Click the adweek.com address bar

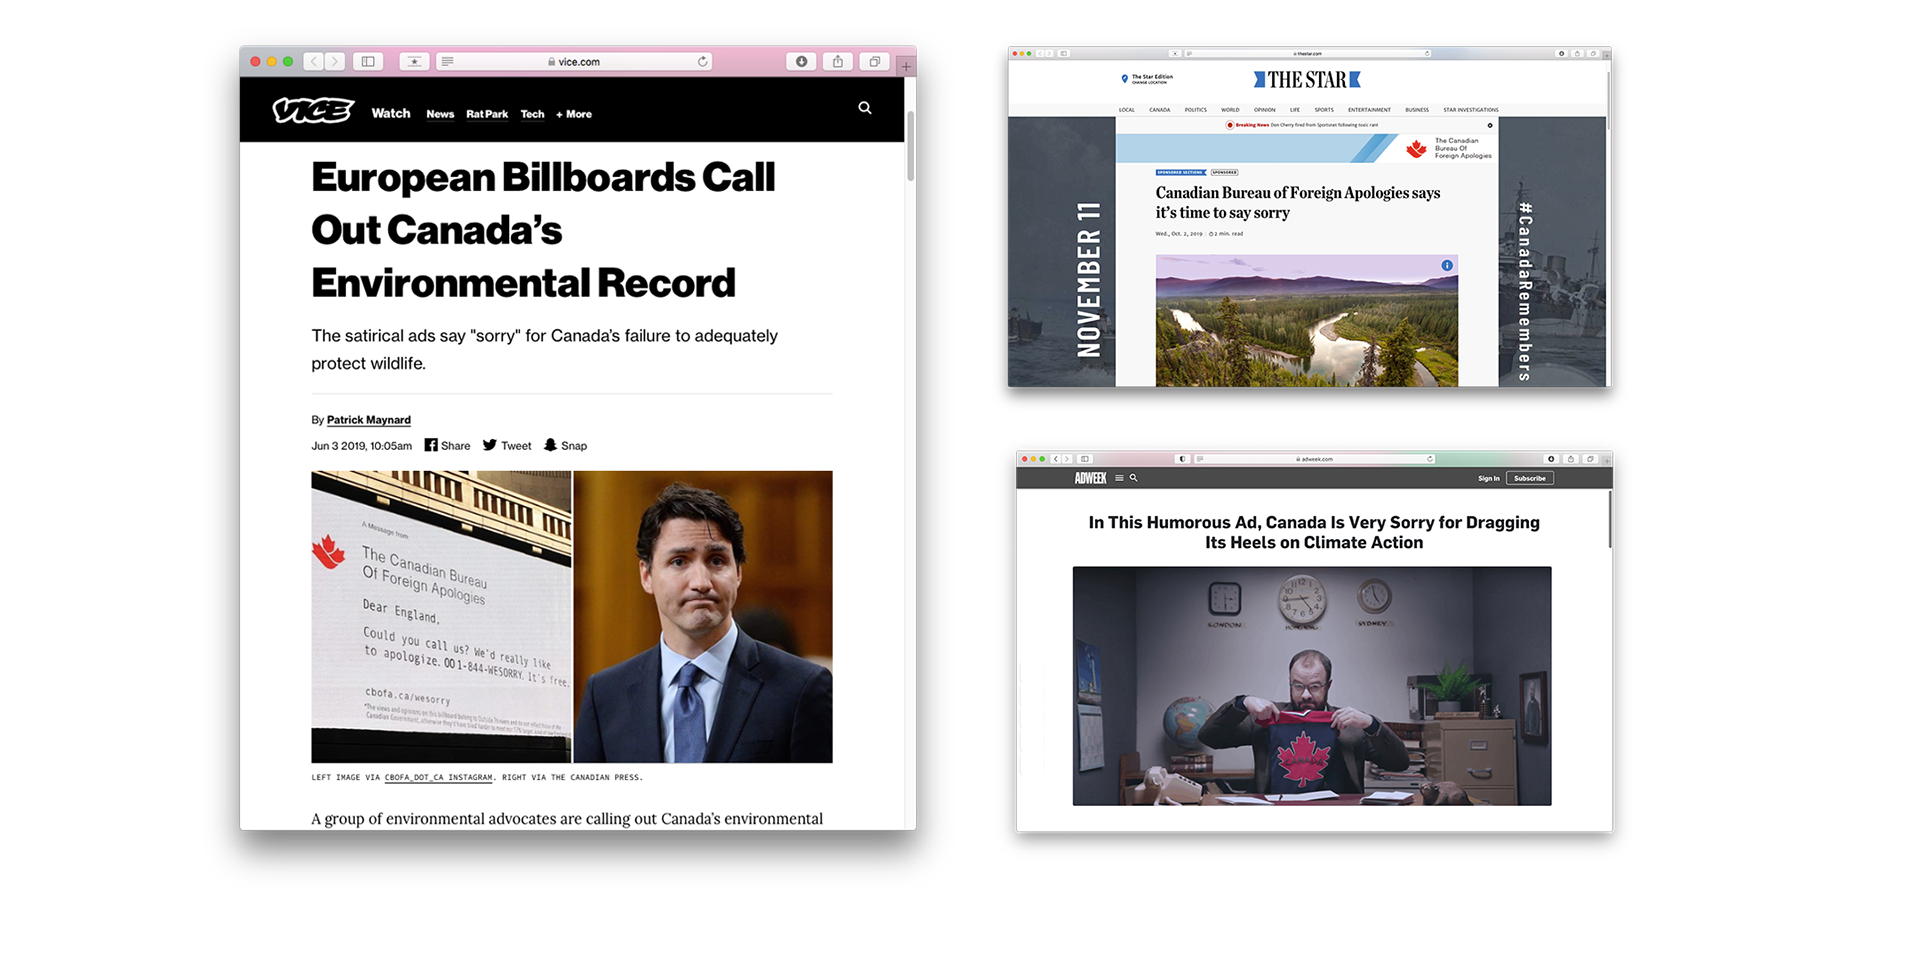coord(1315,459)
